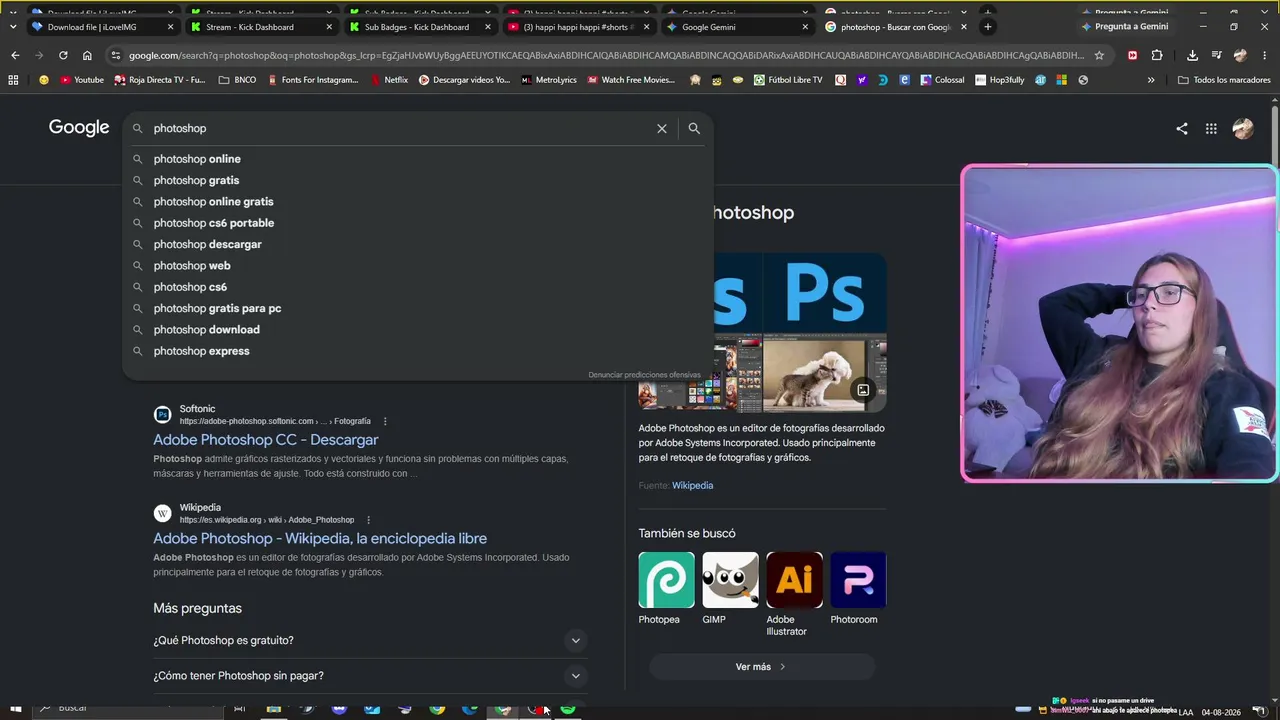Viewport: 1280px width, 720px height.
Task: Switch to the 'Stream - Kick Dashboard' tab
Action: [261, 27]
